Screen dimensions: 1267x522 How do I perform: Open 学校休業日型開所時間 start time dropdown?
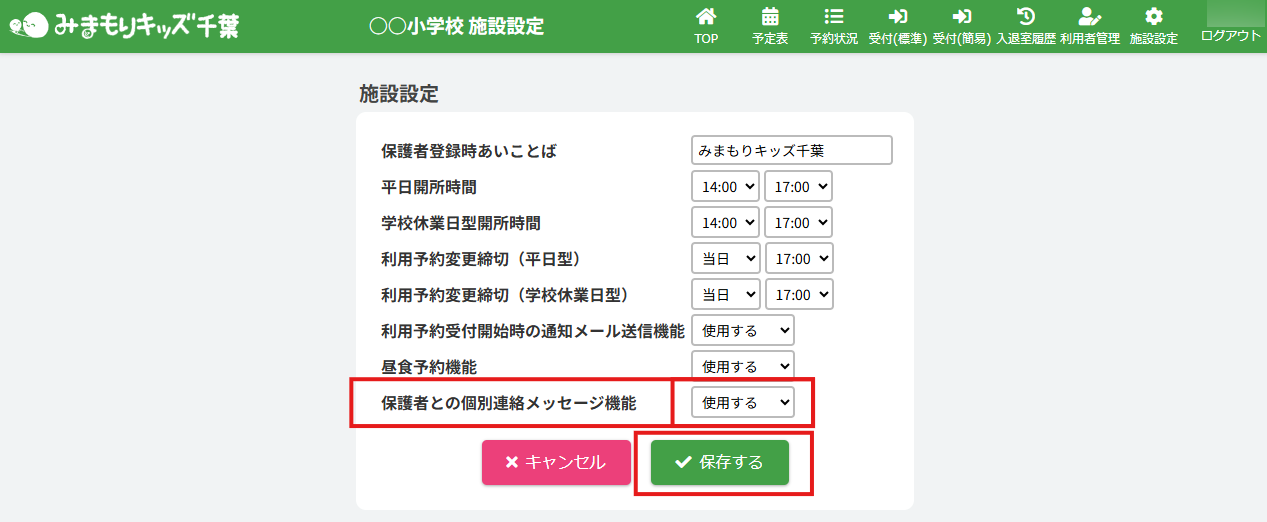tap(725, 222)
